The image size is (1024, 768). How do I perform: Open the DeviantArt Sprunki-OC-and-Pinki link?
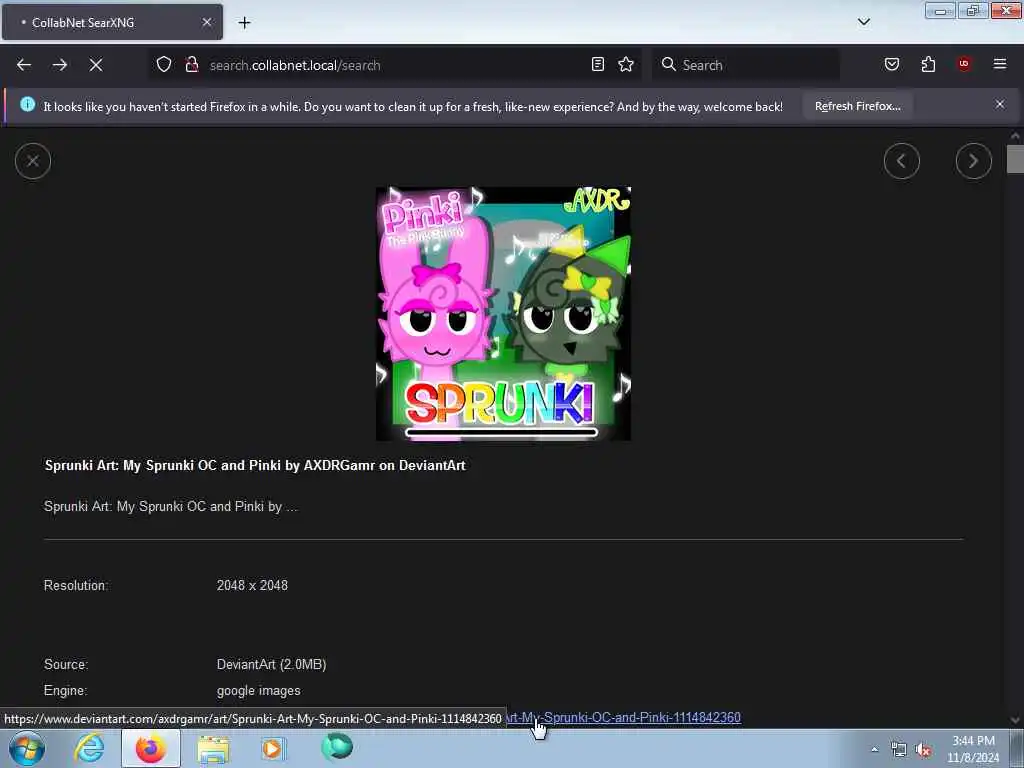[623, 717]
